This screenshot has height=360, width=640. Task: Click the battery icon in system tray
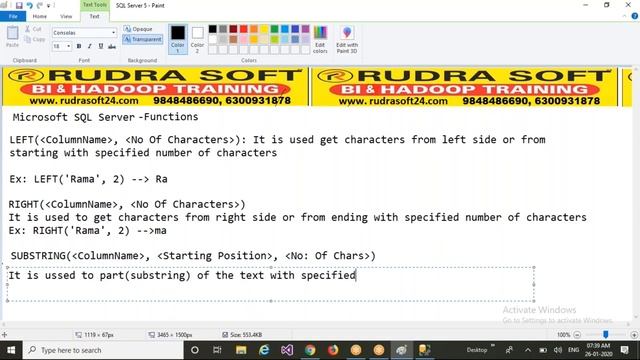point(543,350)
